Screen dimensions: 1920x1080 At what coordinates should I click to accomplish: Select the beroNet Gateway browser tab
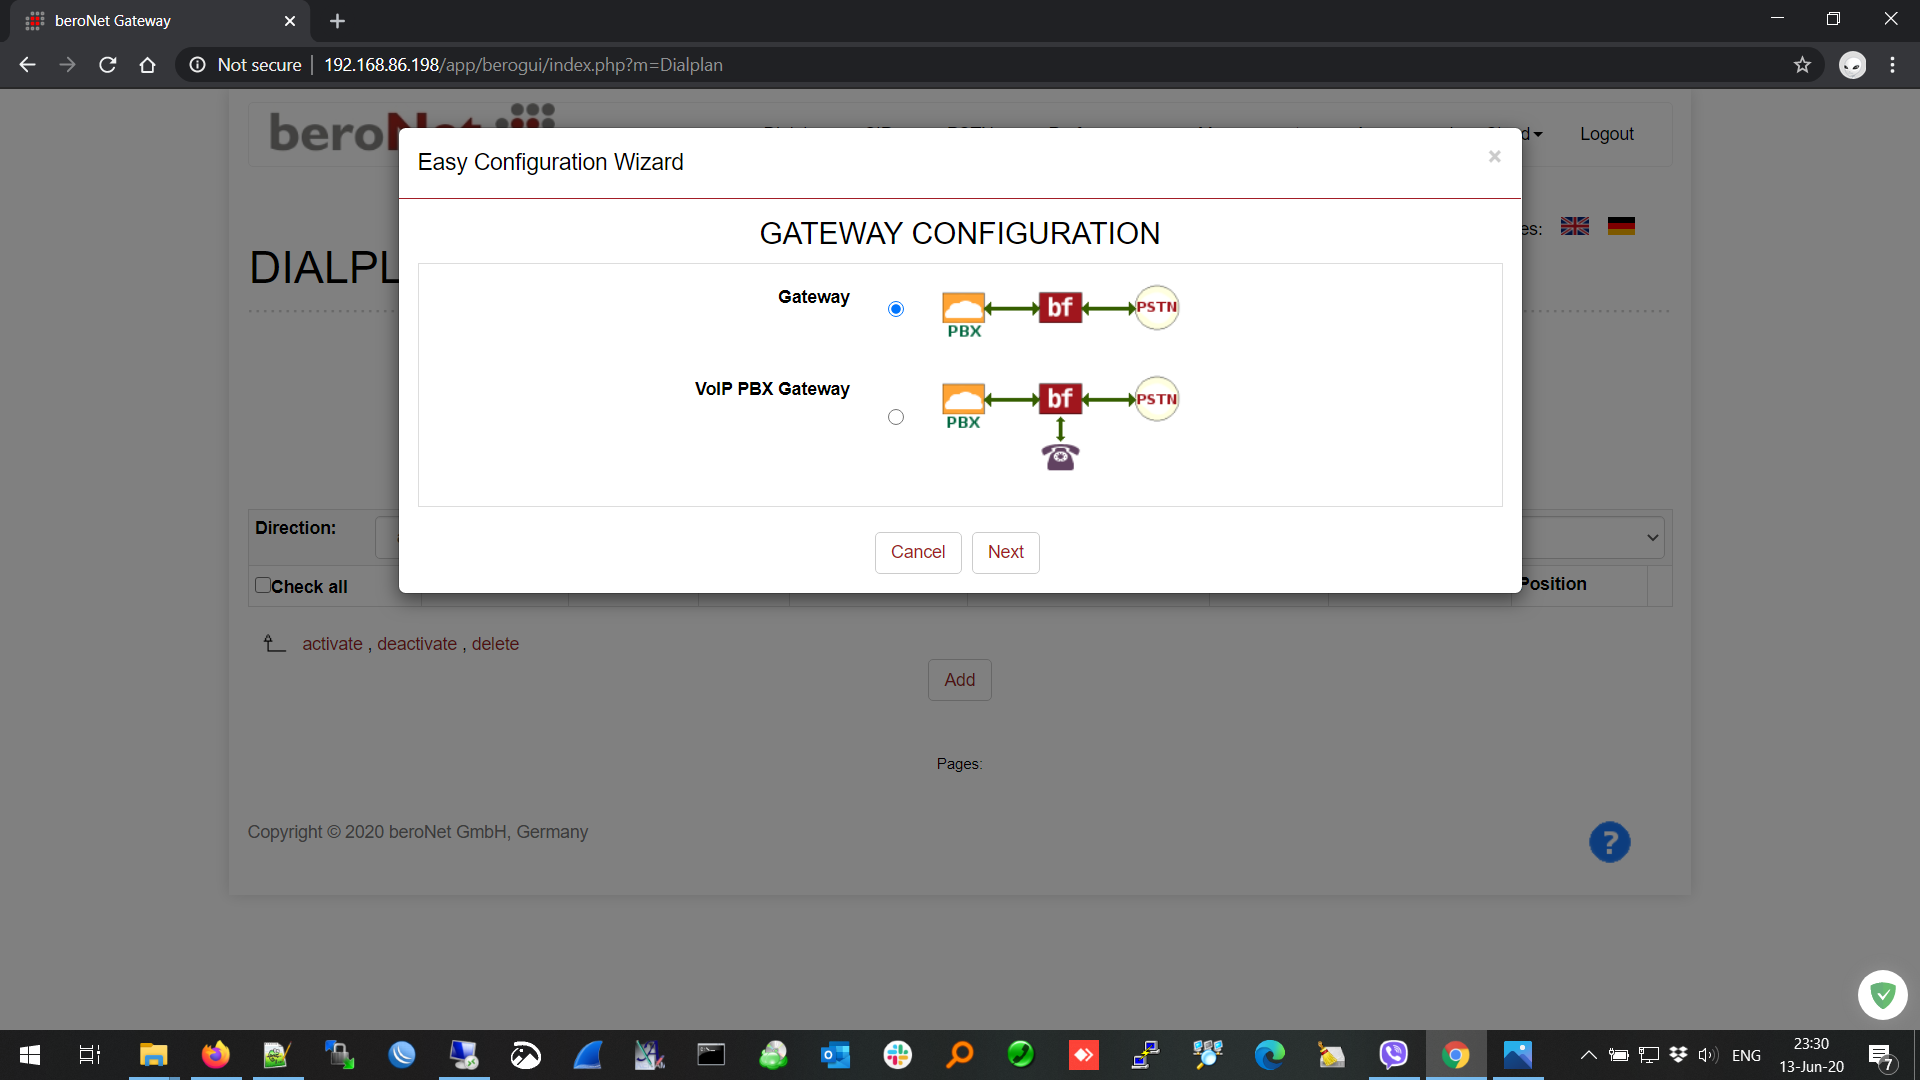click(x=150, y=21)
